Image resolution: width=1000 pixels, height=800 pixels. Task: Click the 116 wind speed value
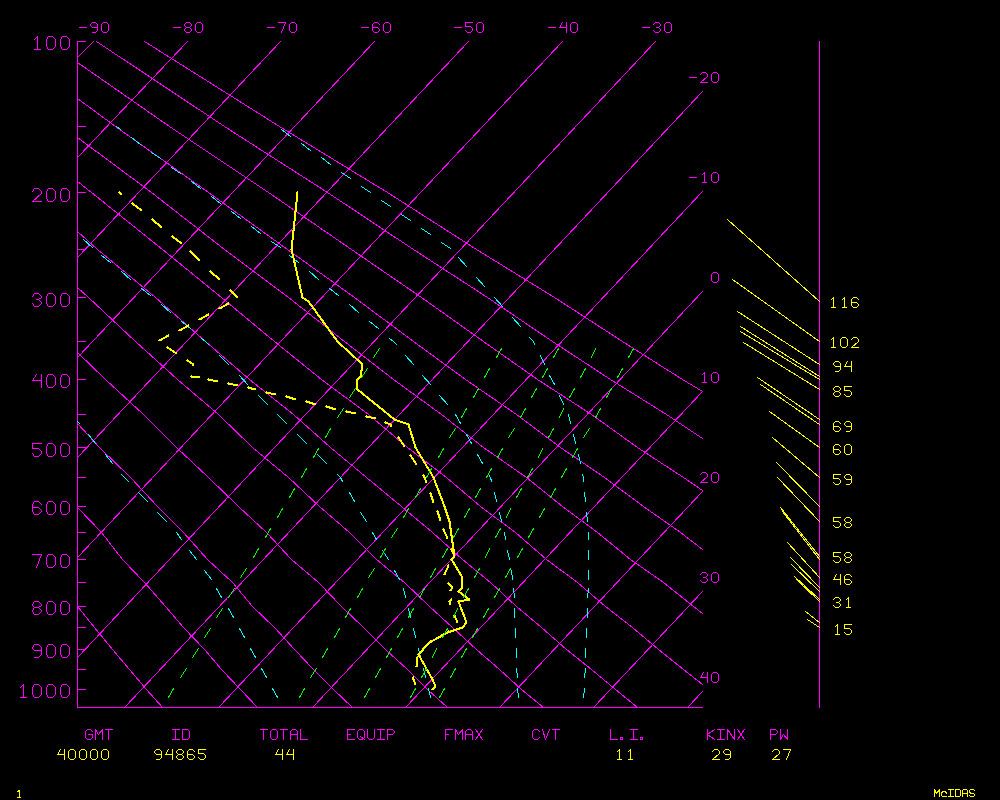844,303
